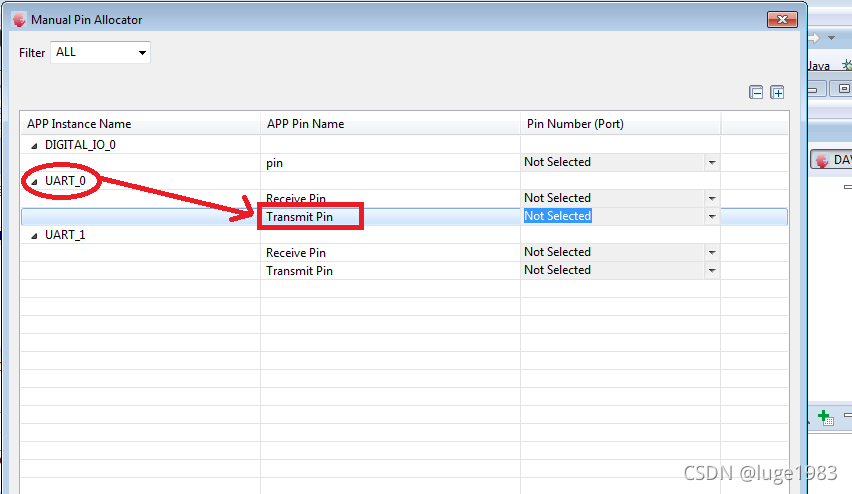Click the green add icon in background window

pos(825,418)
